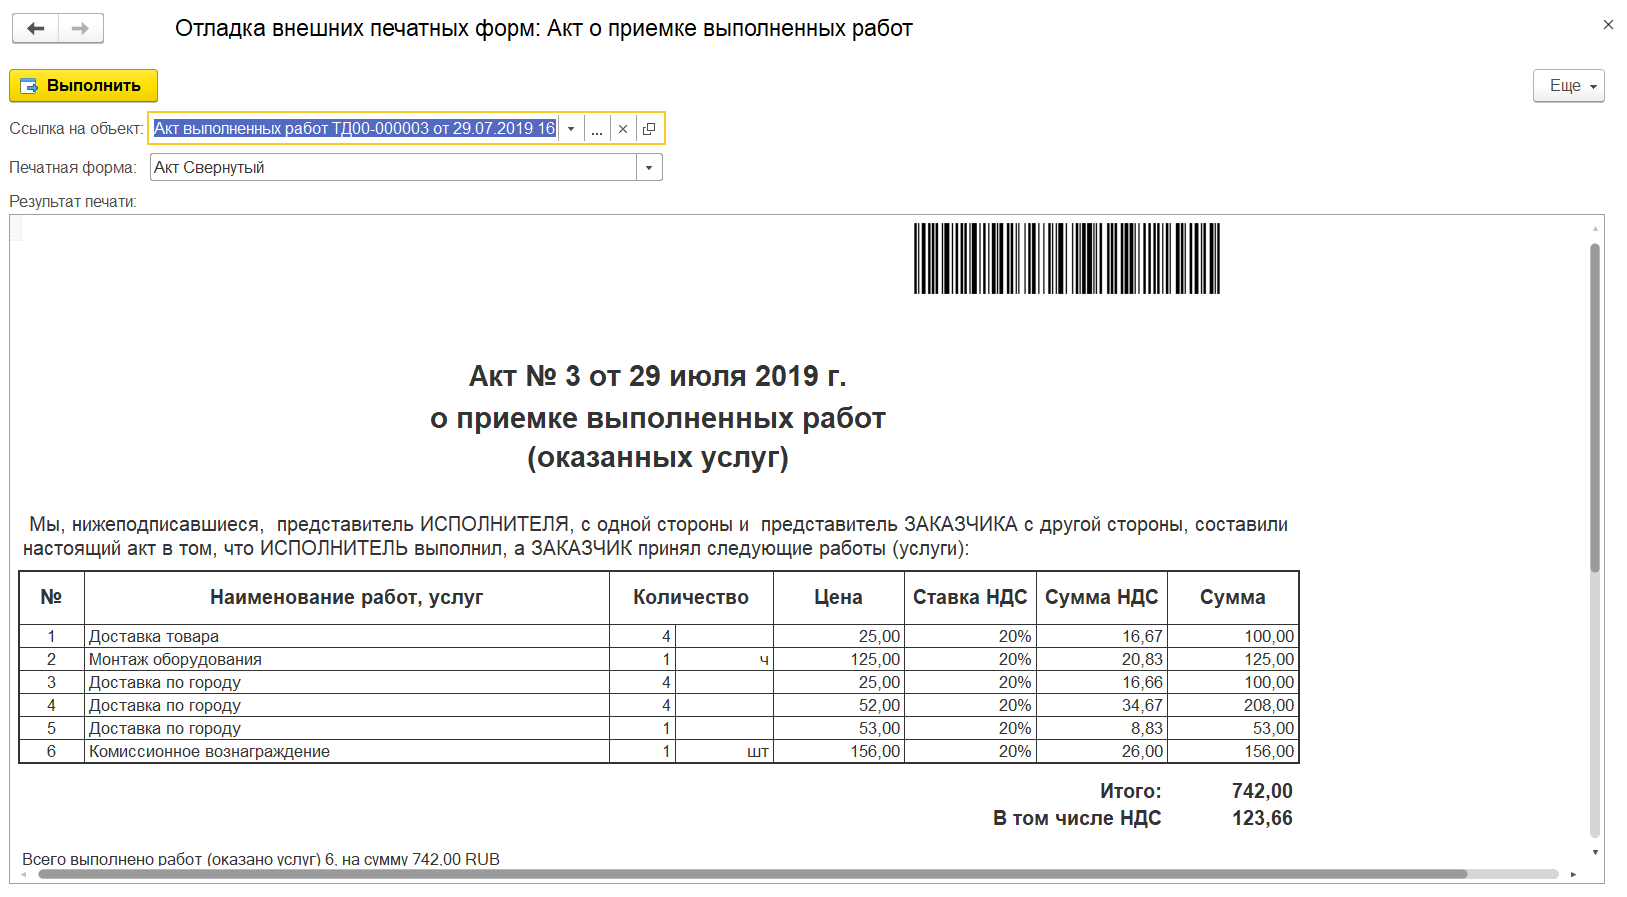This screenshot has width=1627, height=897.
Task: Close the form with the X button
Action: pyautogui.click(x=1608, y=25)
